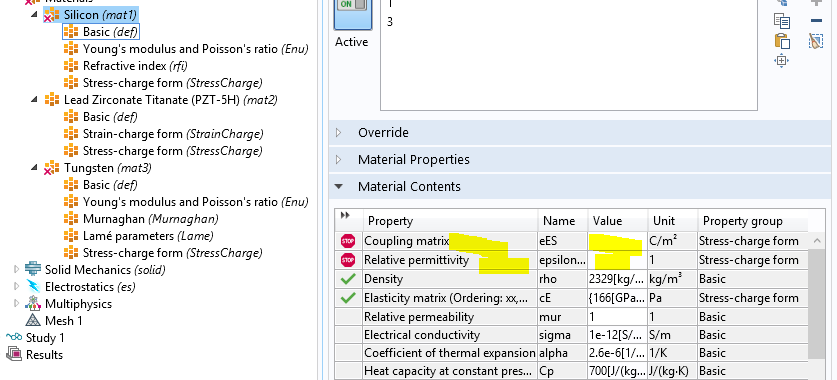Click the Clear Selection broom icon
Screen dimensions: 837x380
(816, 41)
